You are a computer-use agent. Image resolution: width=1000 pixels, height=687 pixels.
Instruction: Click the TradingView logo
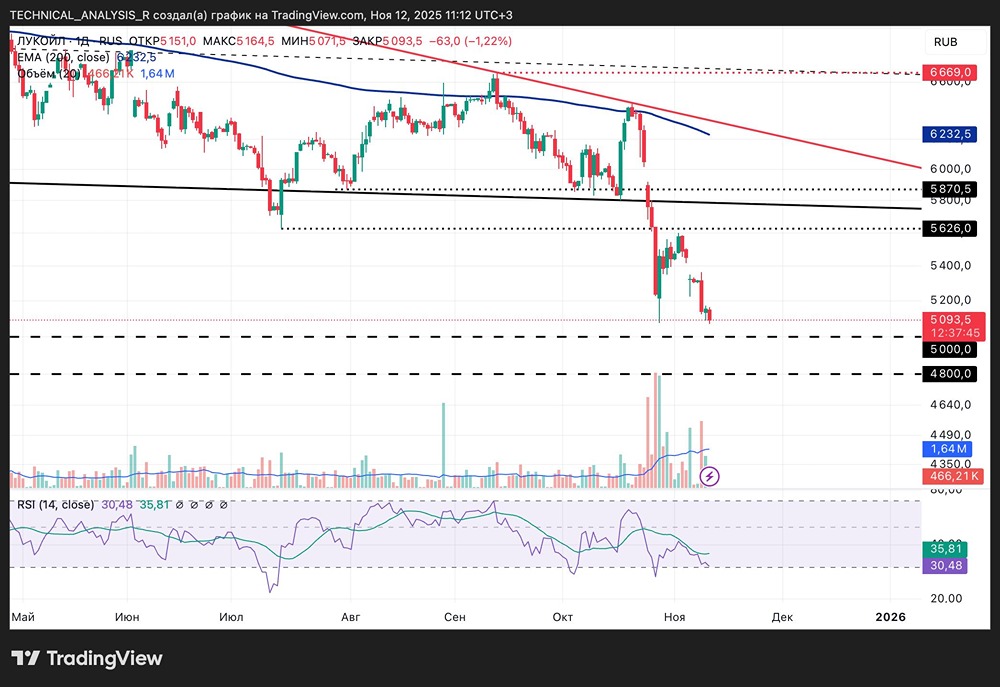pyautogui.click(x=86, y=658)
